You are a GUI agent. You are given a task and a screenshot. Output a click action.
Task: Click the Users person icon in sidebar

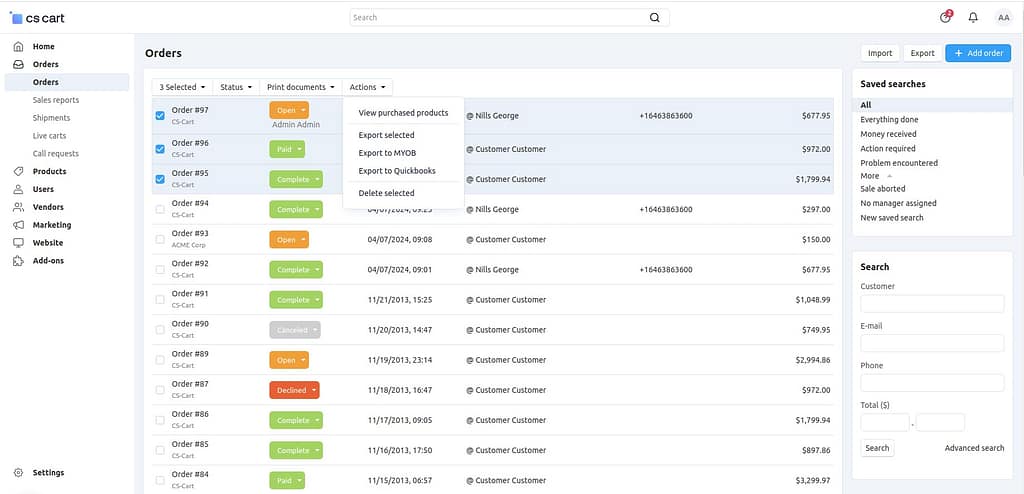(x=18, y=189)
